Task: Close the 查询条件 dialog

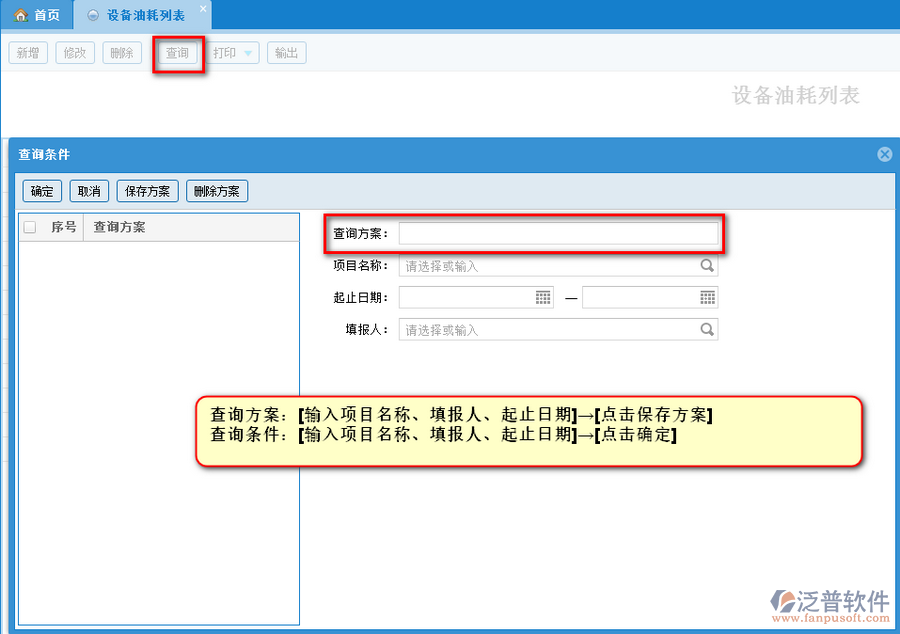Action: (885, 154)
